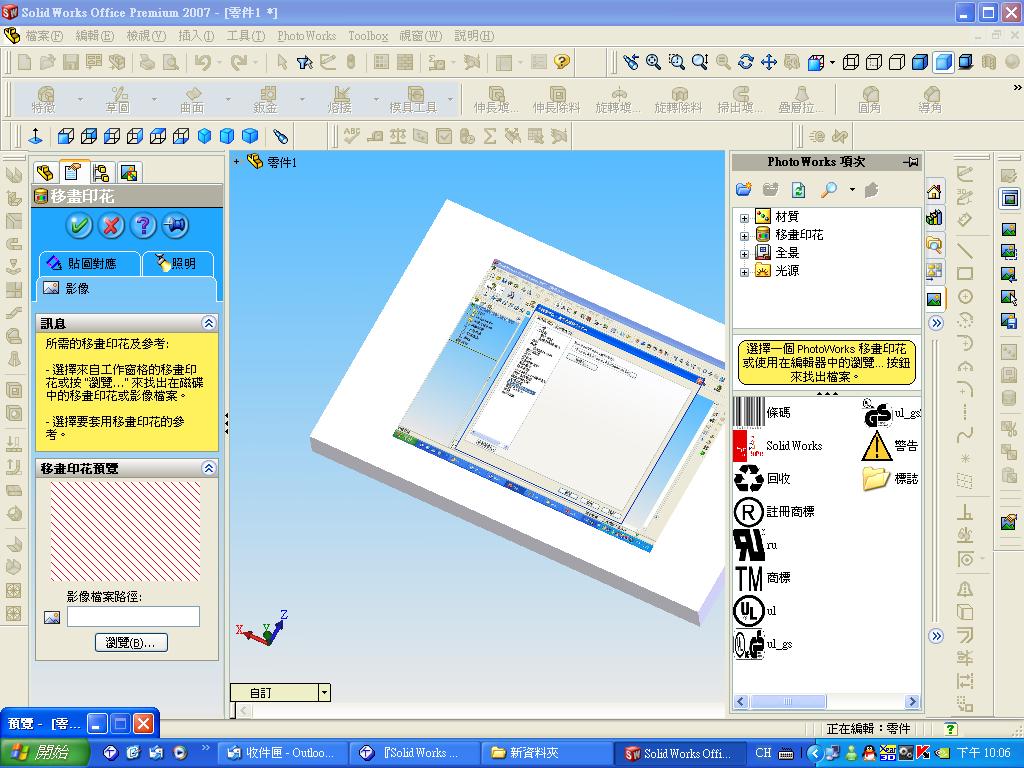This screenshot has height=768, width=1024.
Task: Click the PhotoWorks pane pin icon
Action: [x=910, y=162]
